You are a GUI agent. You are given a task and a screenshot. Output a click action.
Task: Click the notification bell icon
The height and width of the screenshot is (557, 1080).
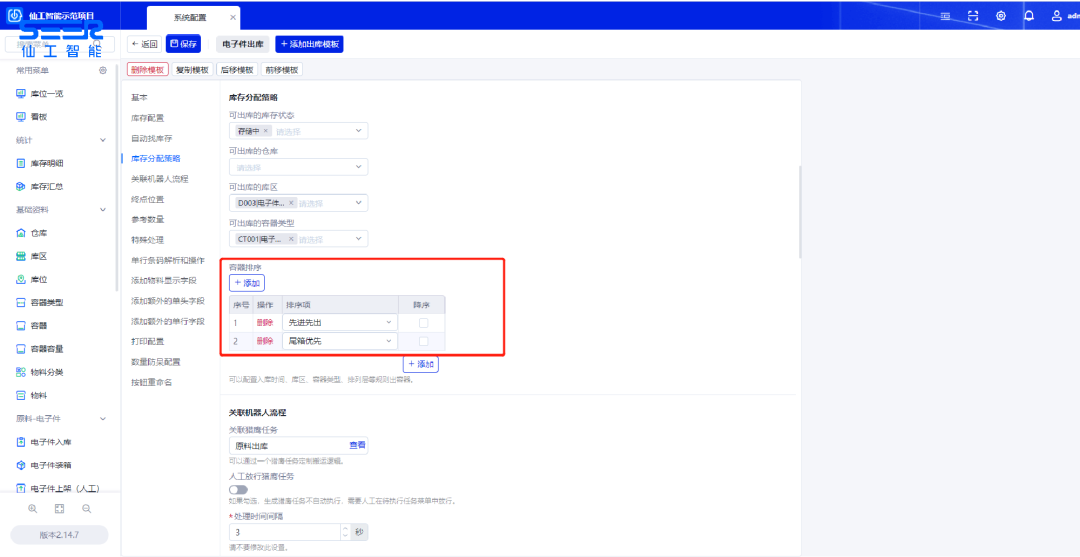(x=1029, y=16)
